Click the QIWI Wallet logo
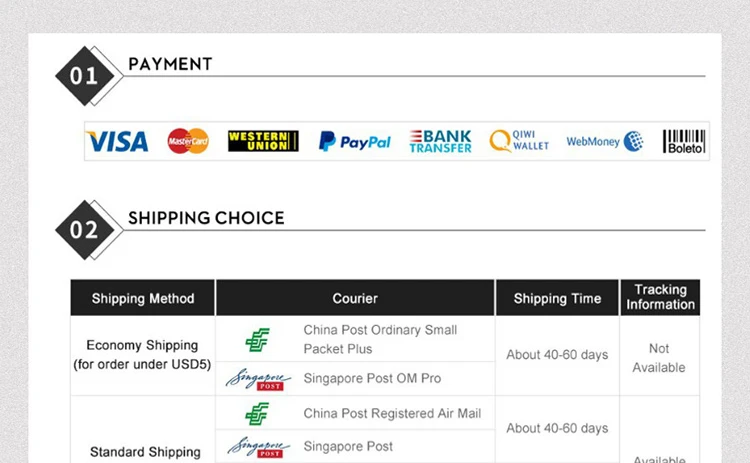 519,141
